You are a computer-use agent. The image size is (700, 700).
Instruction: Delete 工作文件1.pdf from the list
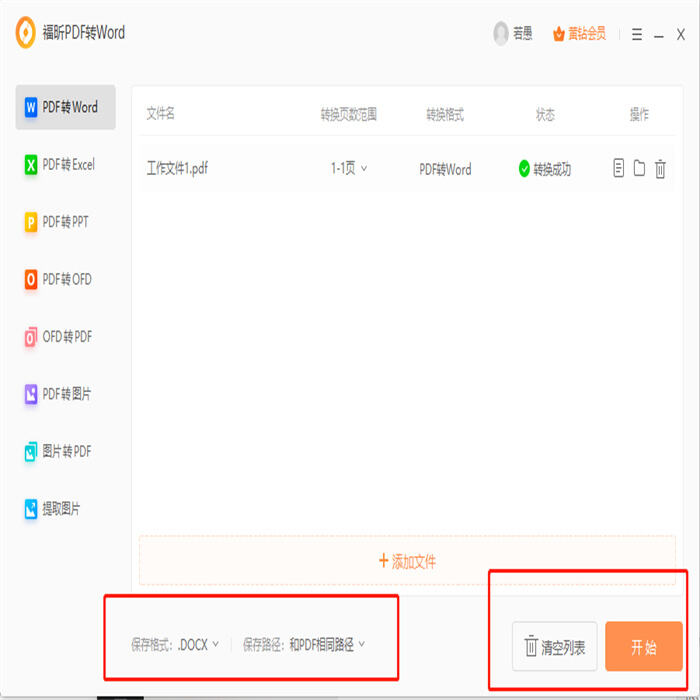coord(660,169)
